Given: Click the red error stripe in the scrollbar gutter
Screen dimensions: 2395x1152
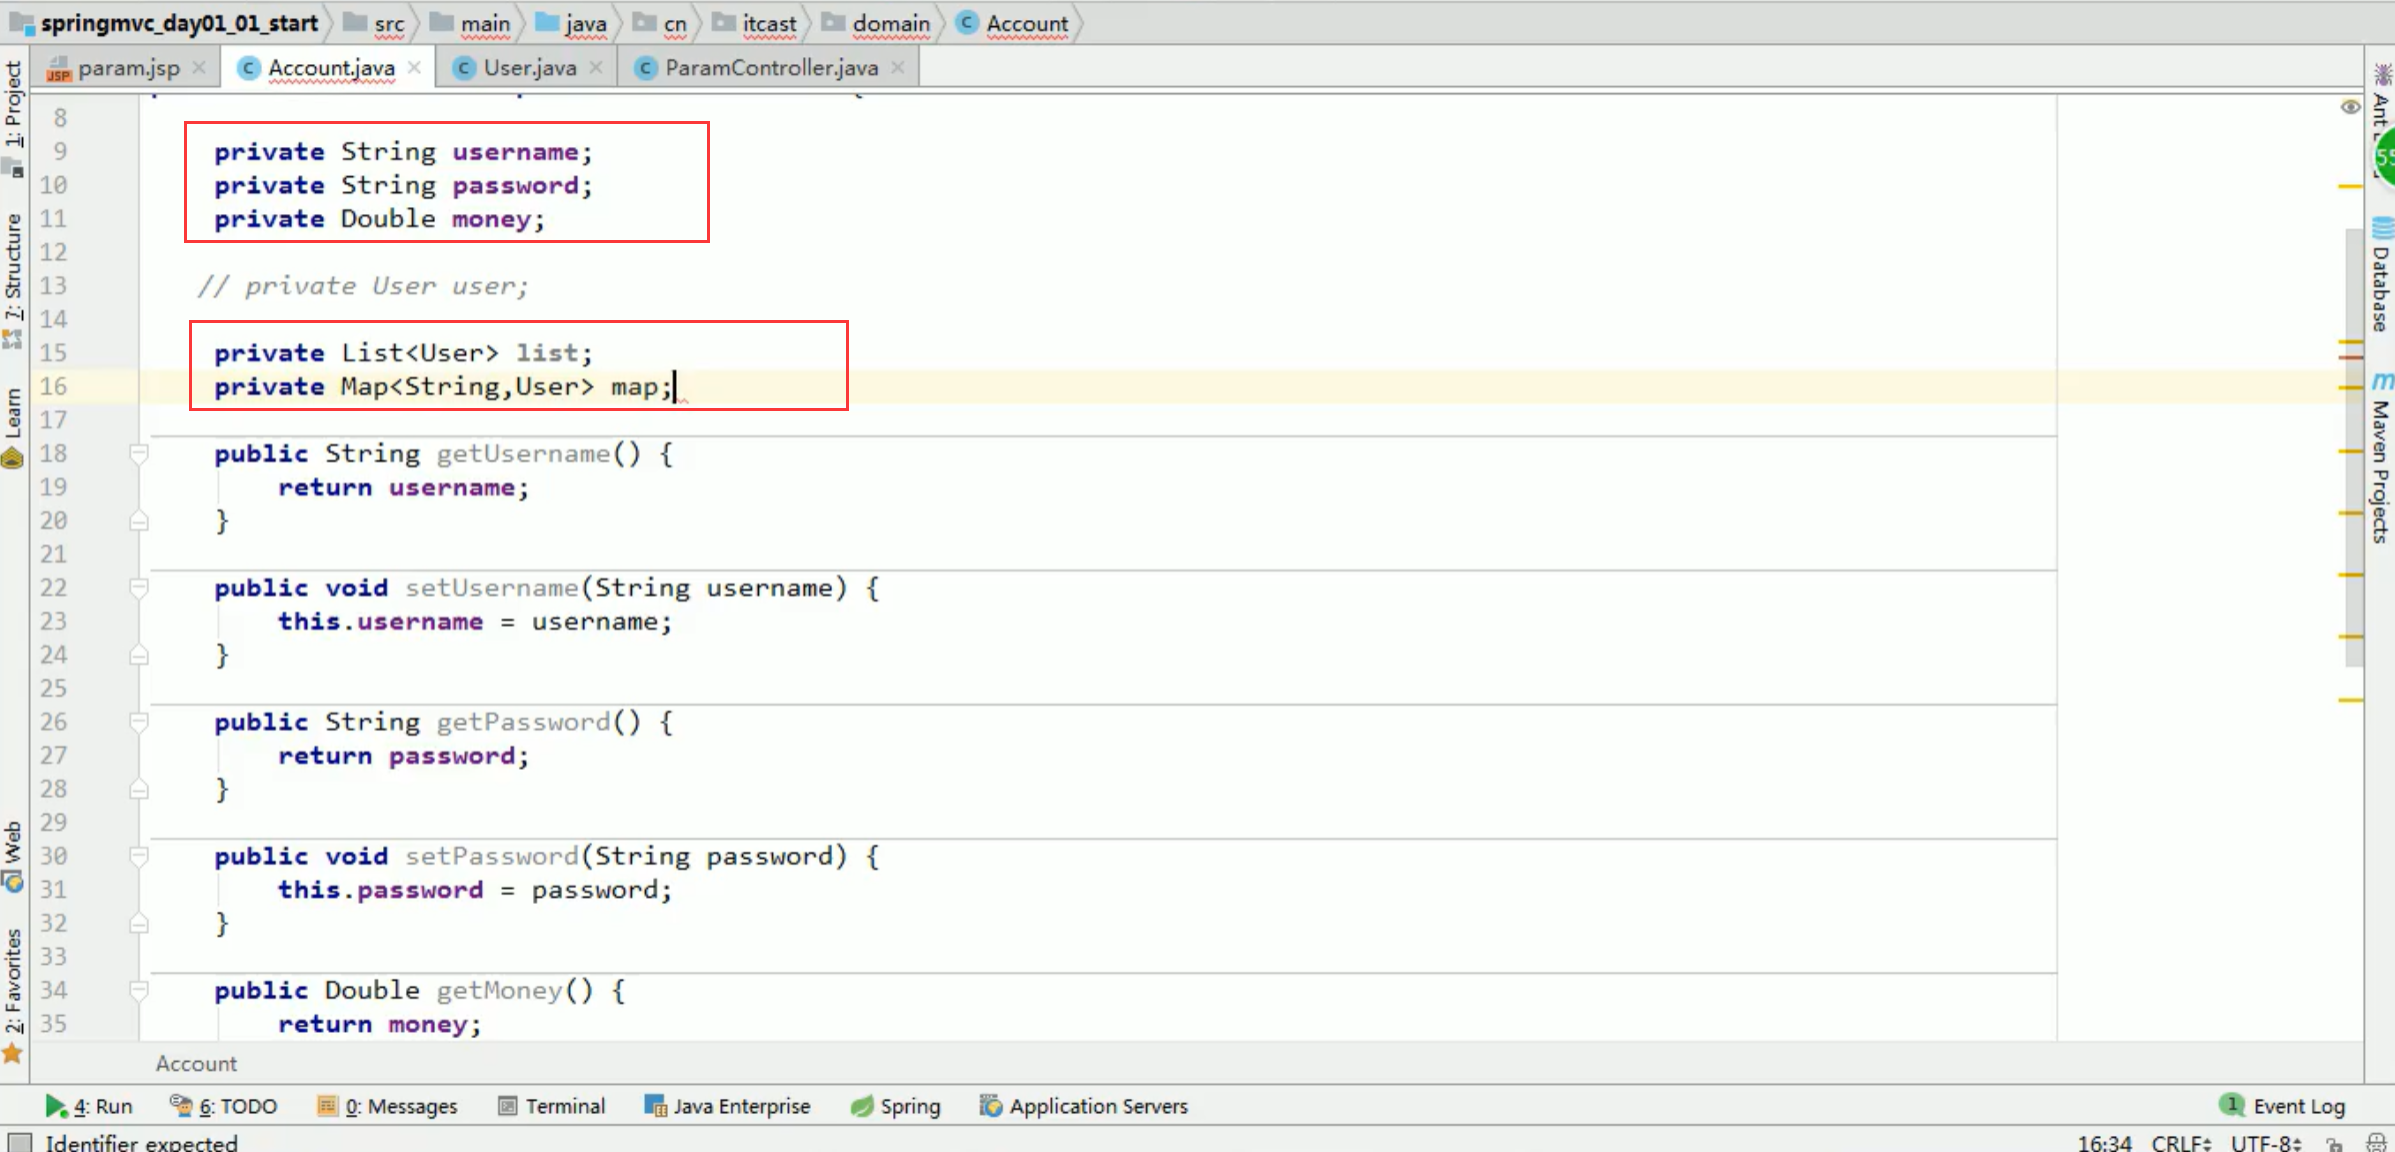Looking at the screenshot, I should [2350, 357].
